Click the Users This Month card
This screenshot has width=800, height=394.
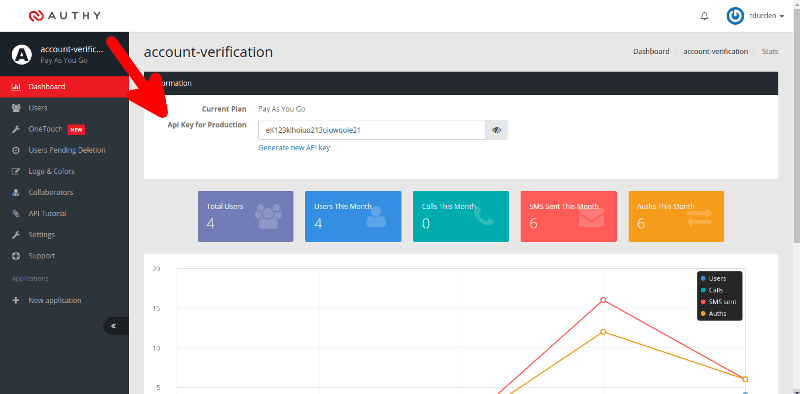coord(353,216)
